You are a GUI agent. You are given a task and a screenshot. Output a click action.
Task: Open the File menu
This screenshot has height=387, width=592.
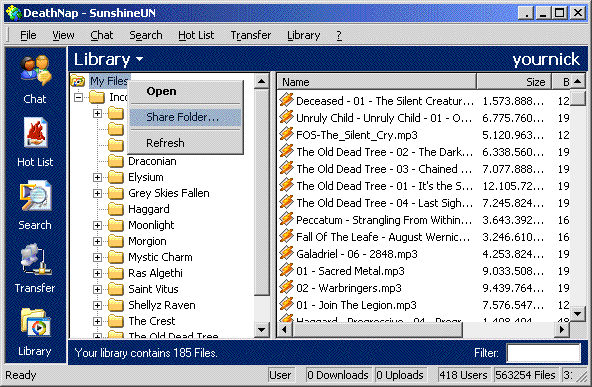click(x=28, y=35)
